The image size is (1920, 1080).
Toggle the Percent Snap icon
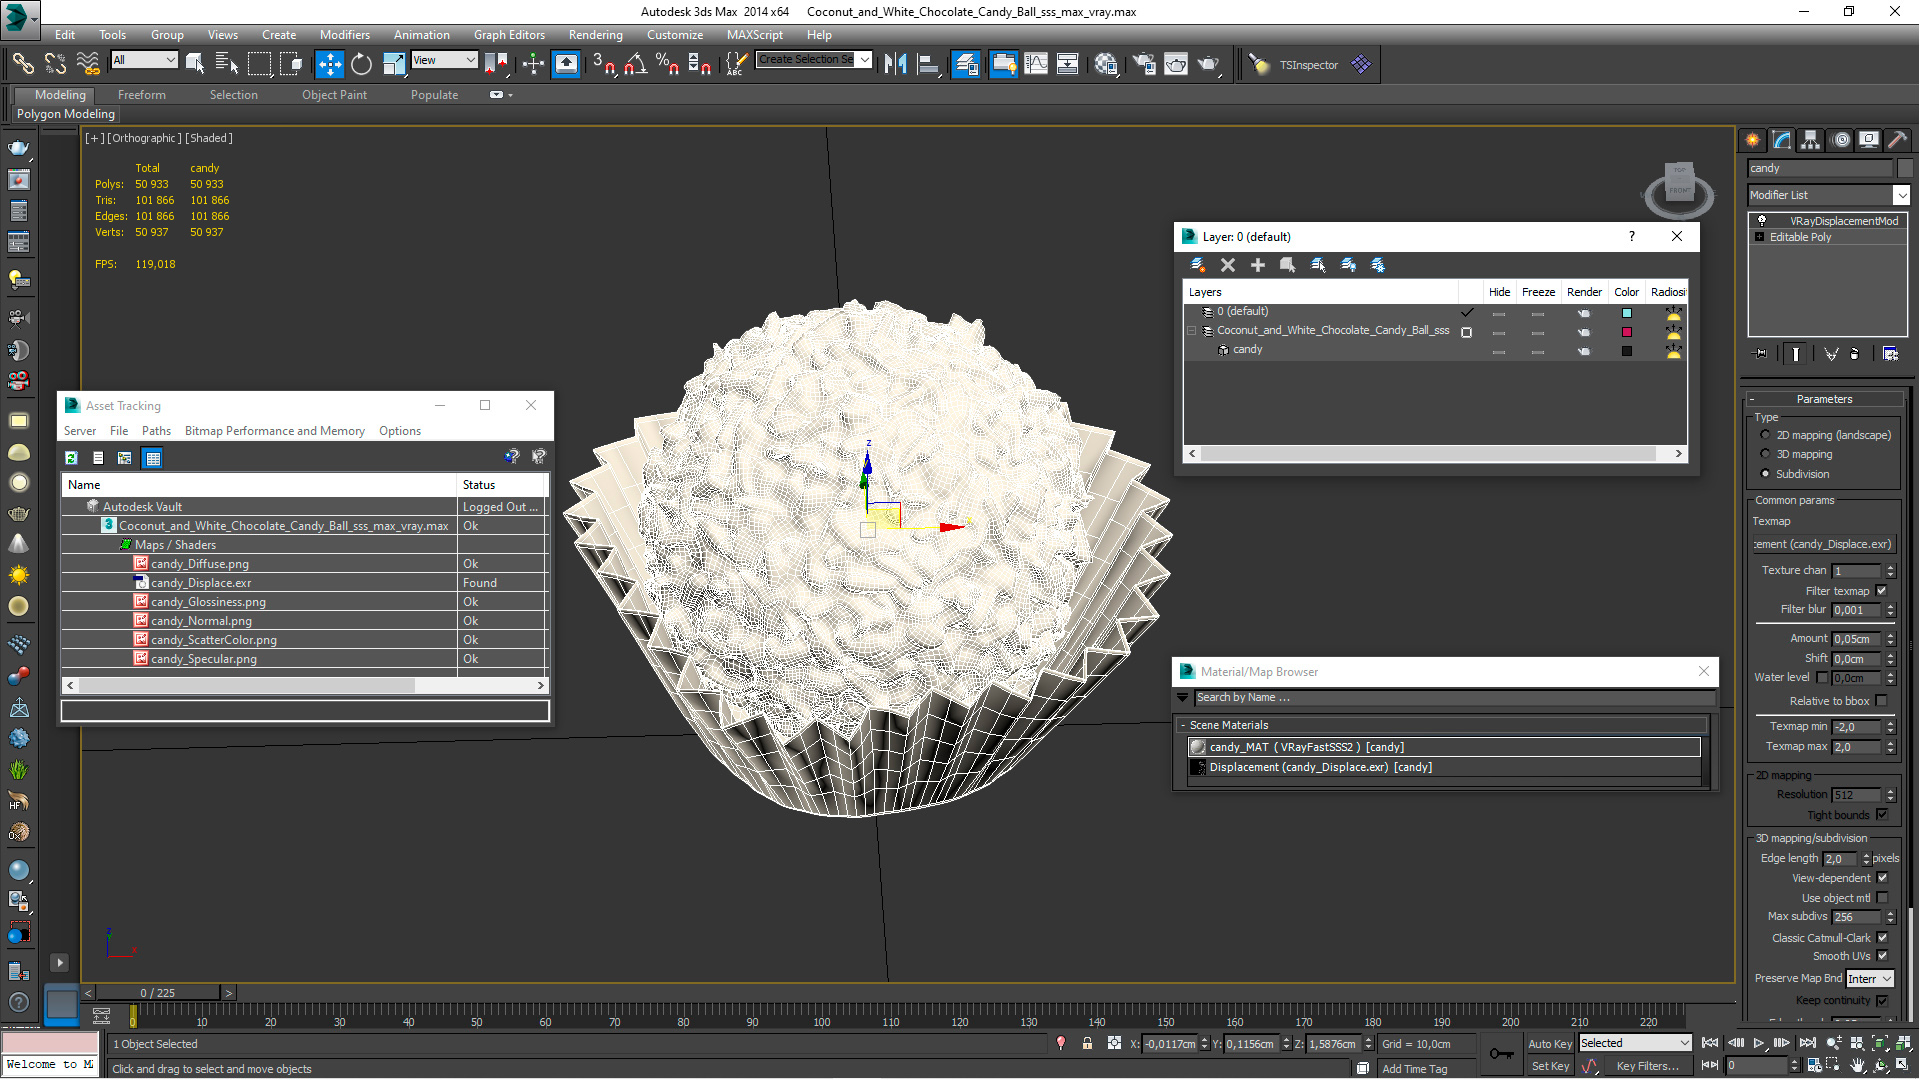coord(667,64)
